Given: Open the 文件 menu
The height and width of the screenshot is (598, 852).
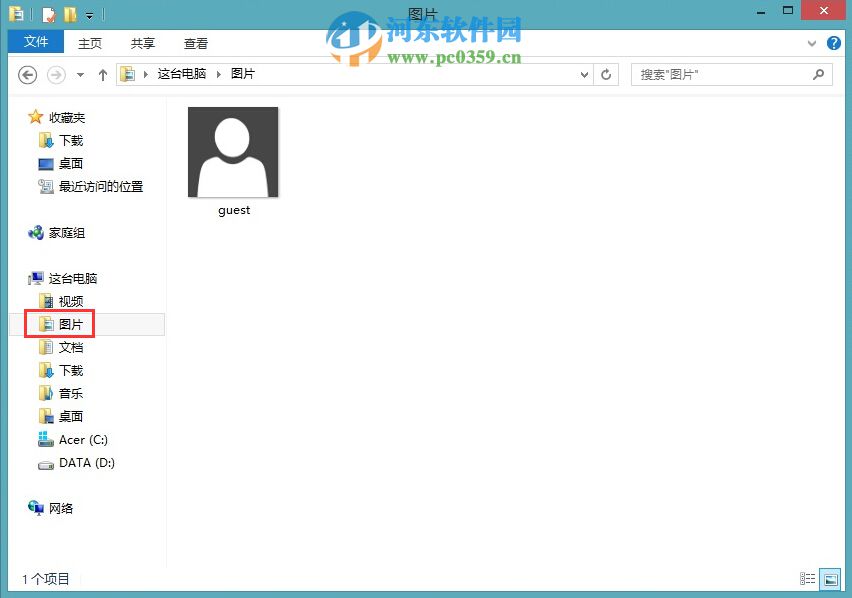Looking at the screenshot, I should coord(35,43).
